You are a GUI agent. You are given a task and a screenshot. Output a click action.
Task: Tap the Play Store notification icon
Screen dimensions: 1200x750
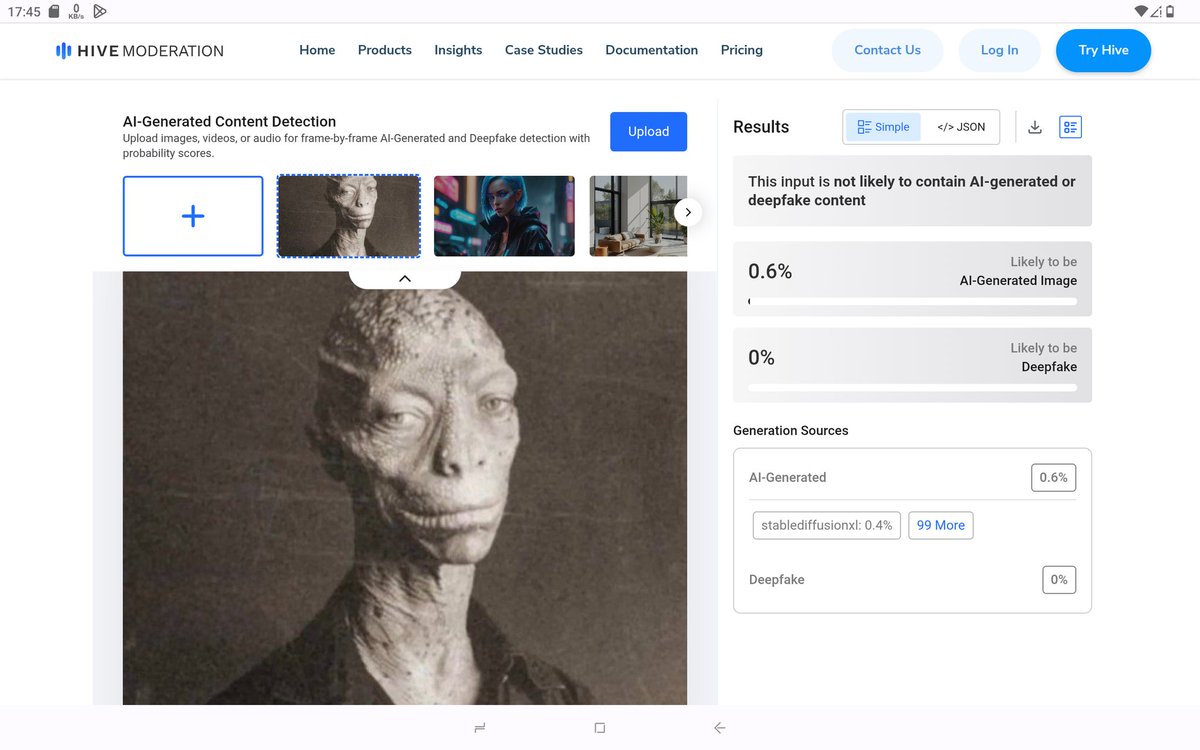99,11
